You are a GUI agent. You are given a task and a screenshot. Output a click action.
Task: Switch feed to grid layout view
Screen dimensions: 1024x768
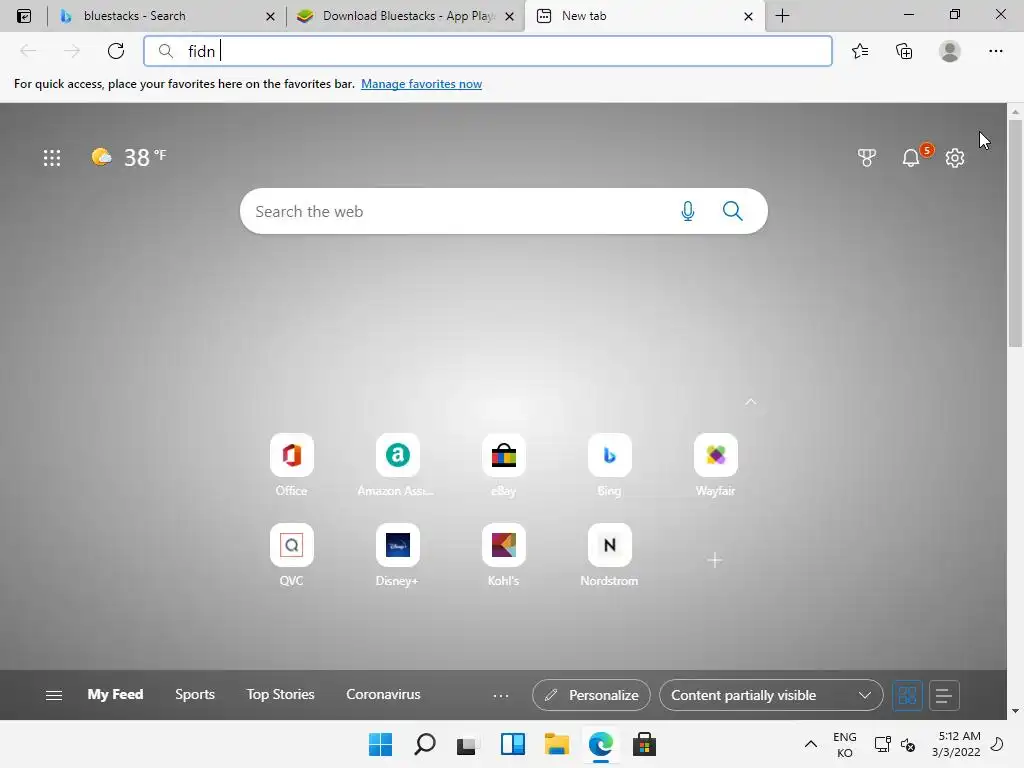pos(907,695)
